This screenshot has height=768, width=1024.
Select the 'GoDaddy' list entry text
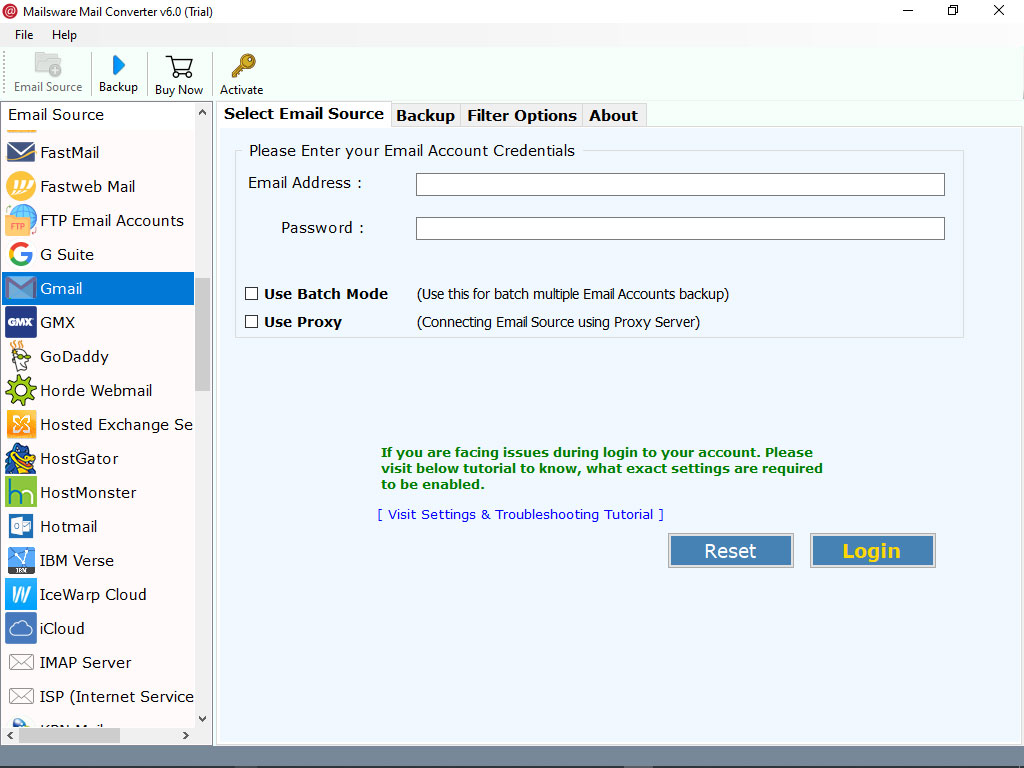(74, 357)
